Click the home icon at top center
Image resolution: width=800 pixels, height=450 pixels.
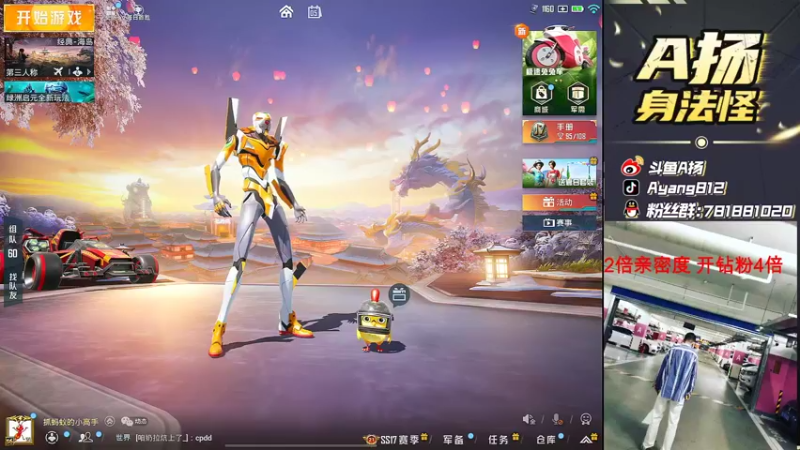click(x=286, y=12)
